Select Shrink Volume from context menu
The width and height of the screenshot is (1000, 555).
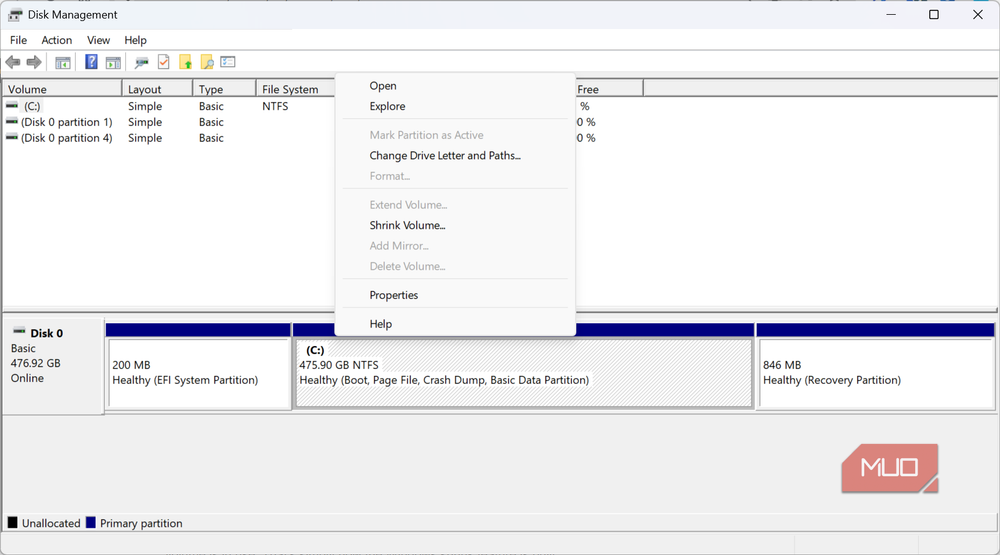[x=455, y=225]
